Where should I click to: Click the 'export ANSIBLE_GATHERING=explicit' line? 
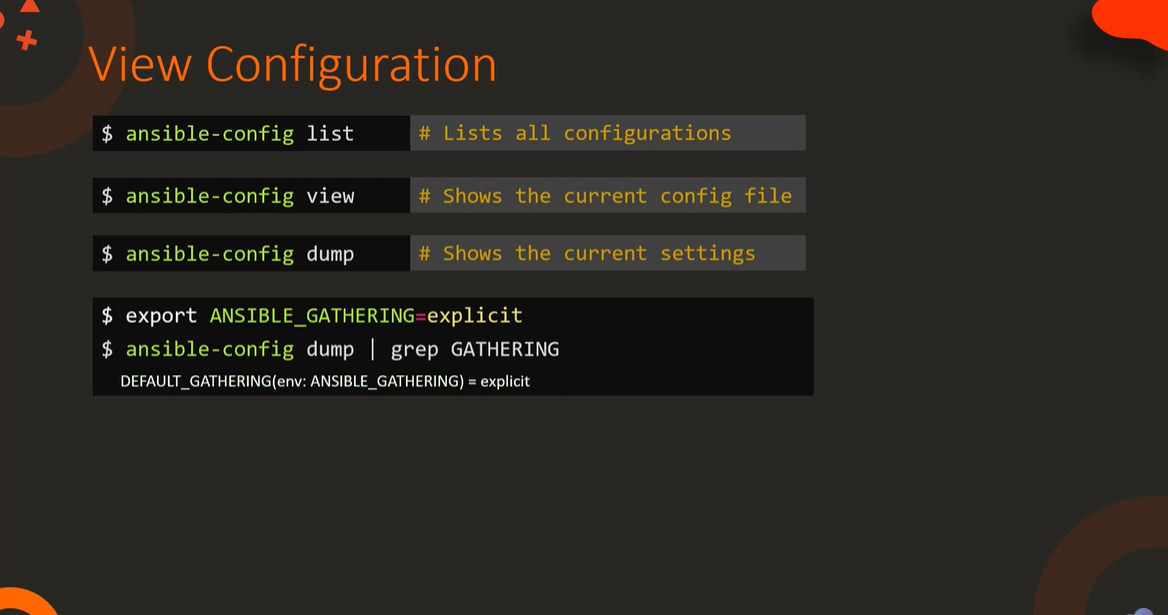pyautogui.click(x=324, y=316)
